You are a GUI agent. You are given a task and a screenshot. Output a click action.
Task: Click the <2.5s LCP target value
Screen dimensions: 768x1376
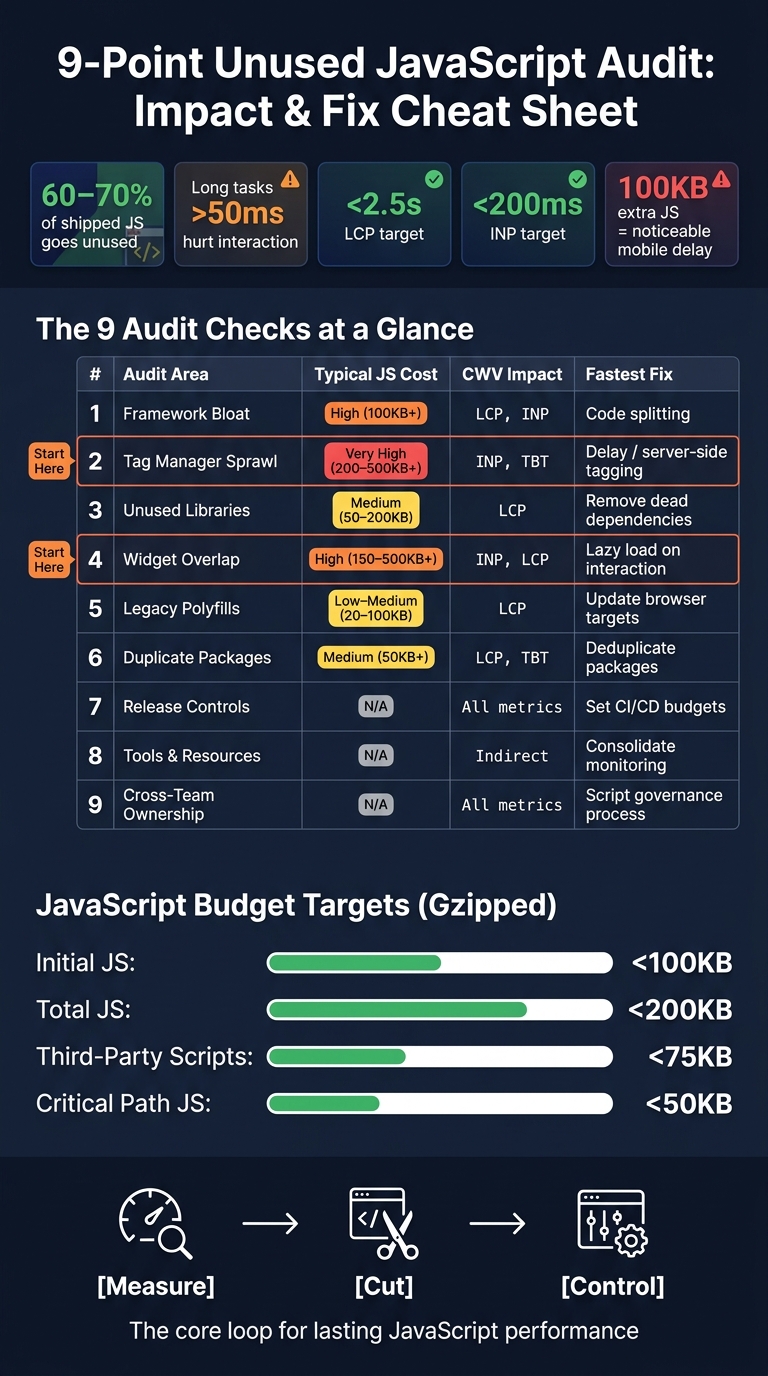(x=384, y=206)
